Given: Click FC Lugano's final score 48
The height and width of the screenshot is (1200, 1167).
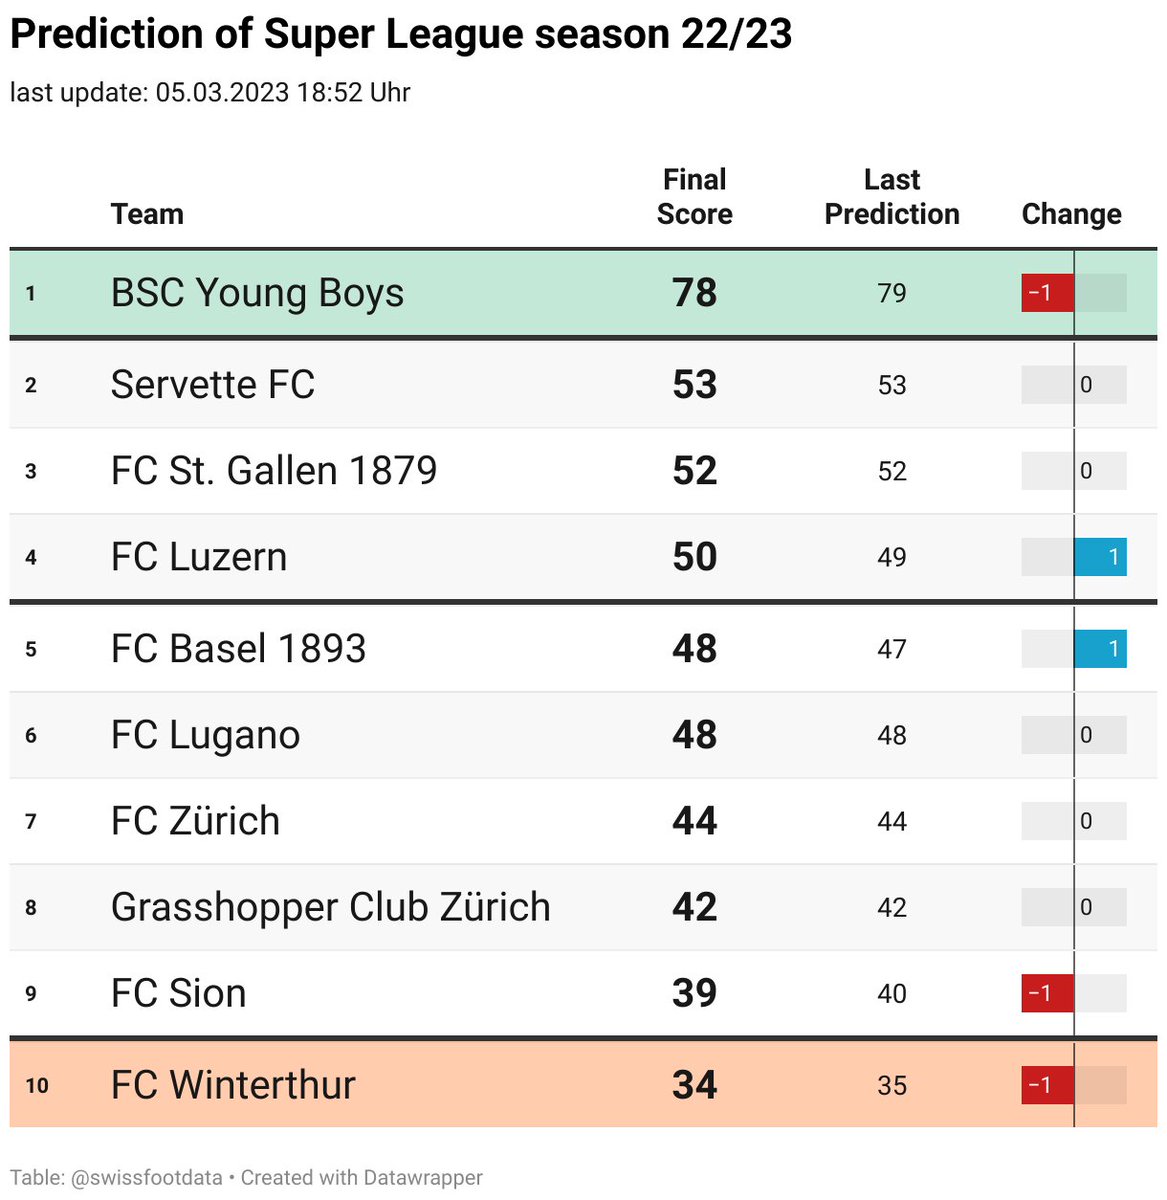Looking at the screenshot, I should click(x=695, y=735).
